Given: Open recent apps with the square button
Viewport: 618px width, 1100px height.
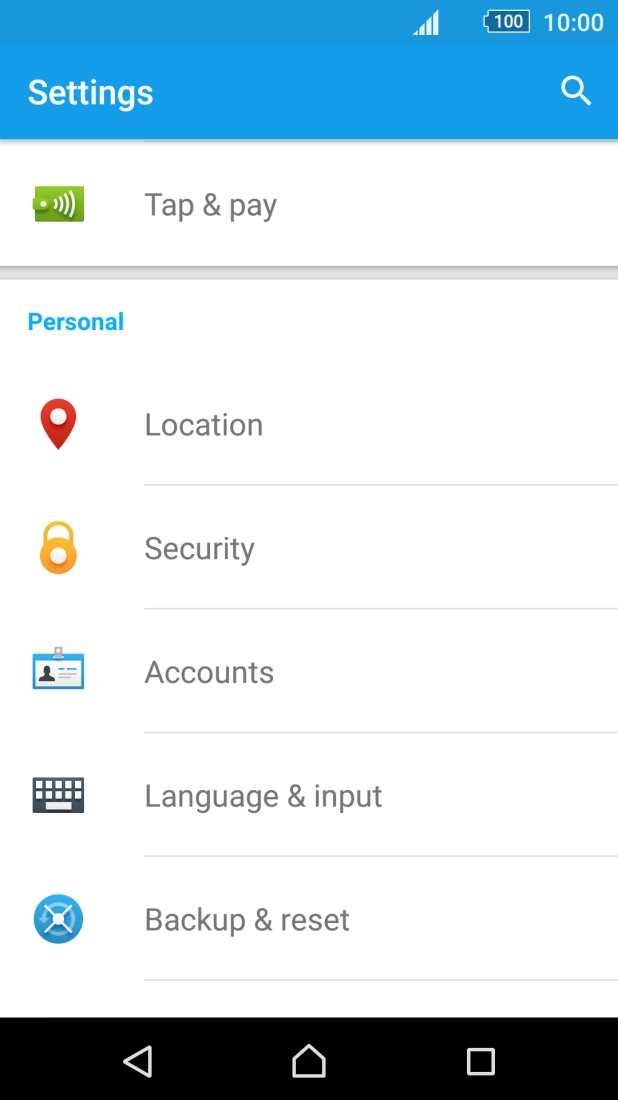Looking at the screenshot, I should tap(481, 1061).
